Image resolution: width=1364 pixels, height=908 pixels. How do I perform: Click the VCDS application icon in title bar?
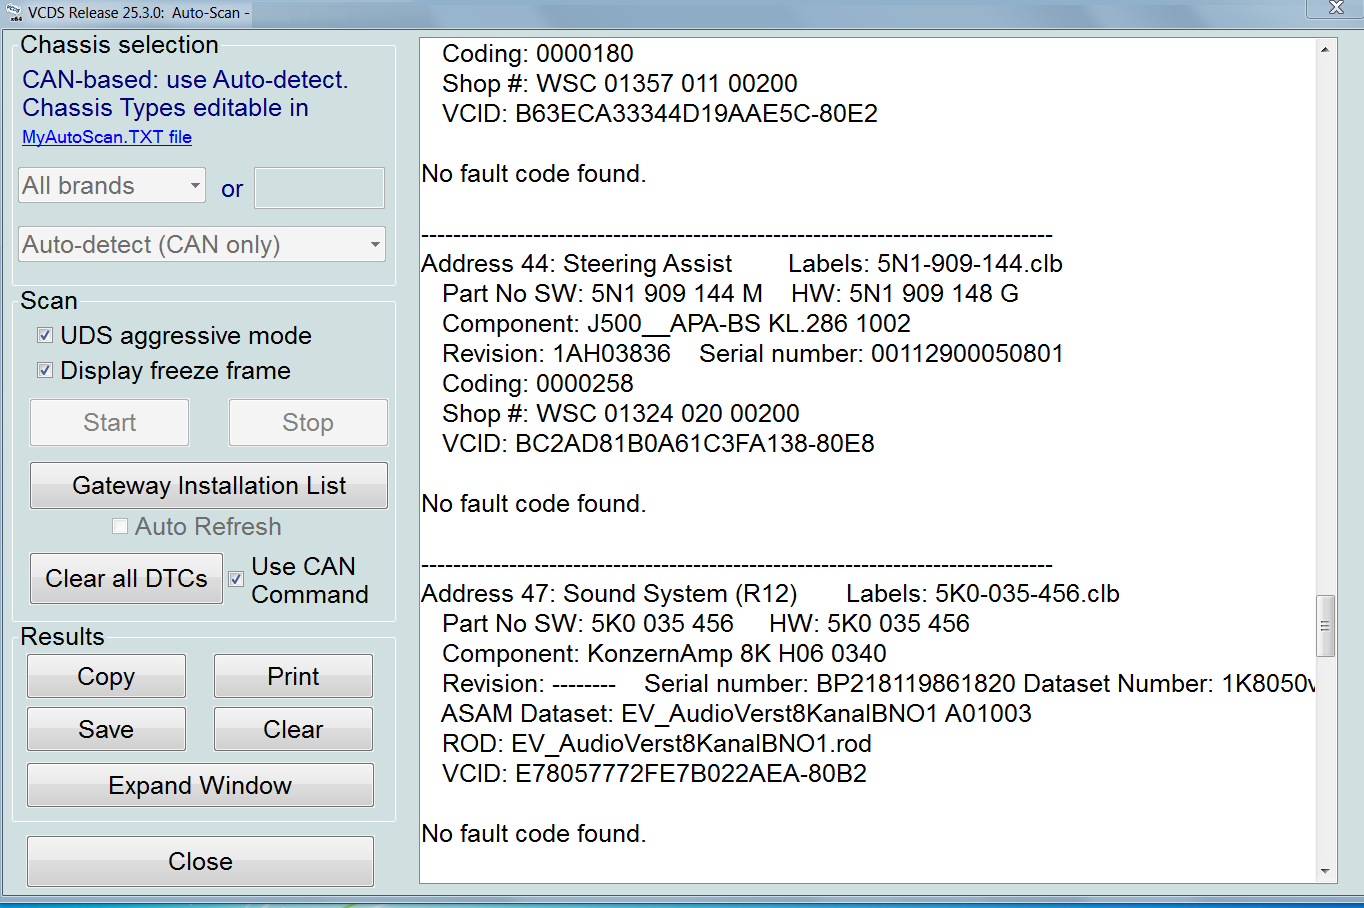tap(13, 12)
